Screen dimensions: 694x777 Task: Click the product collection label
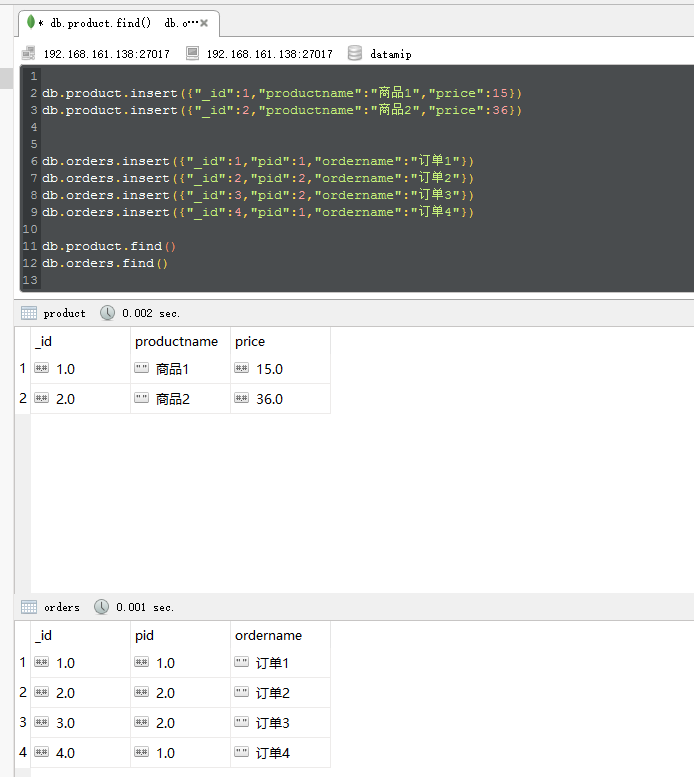pyautogui.click(x=64, y=313)
